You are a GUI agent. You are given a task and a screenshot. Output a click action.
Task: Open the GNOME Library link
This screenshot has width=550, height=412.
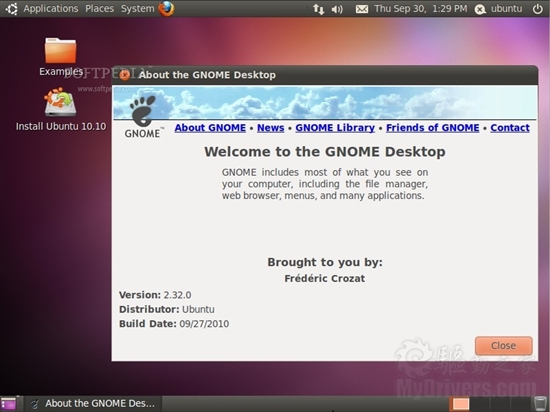(x=335, y=128)
